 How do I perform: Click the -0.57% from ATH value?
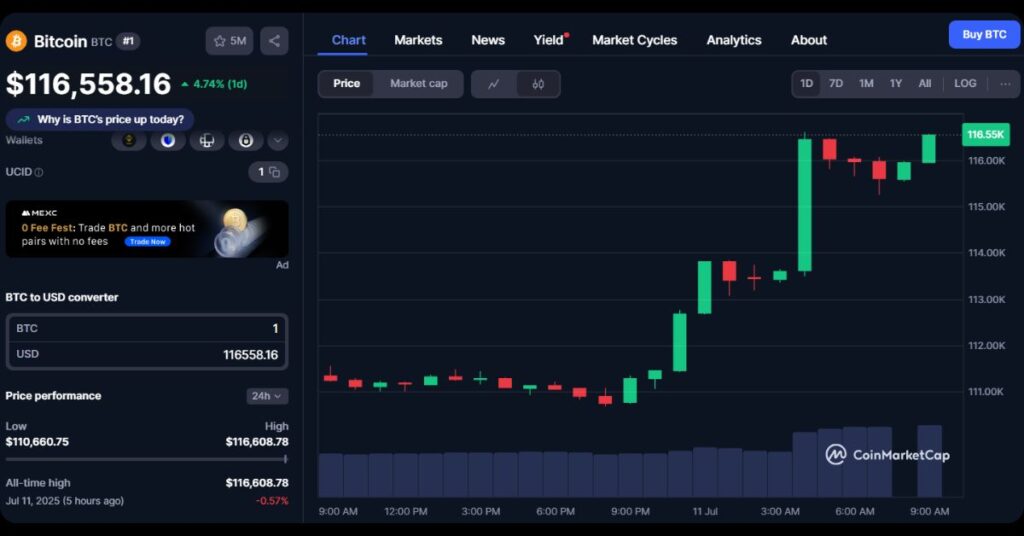[272, 501]
